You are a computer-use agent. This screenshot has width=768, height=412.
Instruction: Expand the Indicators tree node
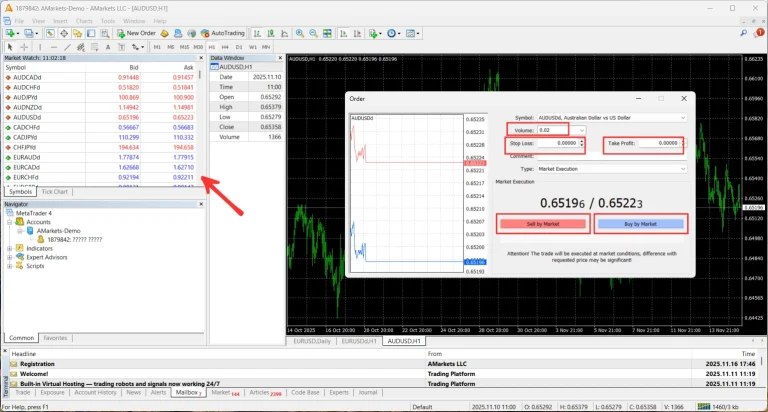[x=10, y=248]
